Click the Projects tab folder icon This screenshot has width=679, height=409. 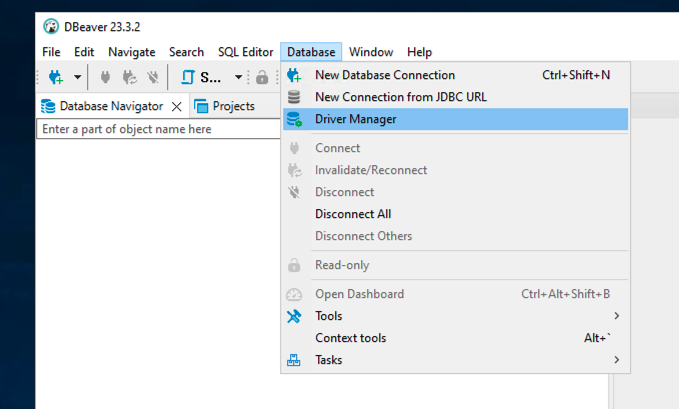tap(201, 106)
